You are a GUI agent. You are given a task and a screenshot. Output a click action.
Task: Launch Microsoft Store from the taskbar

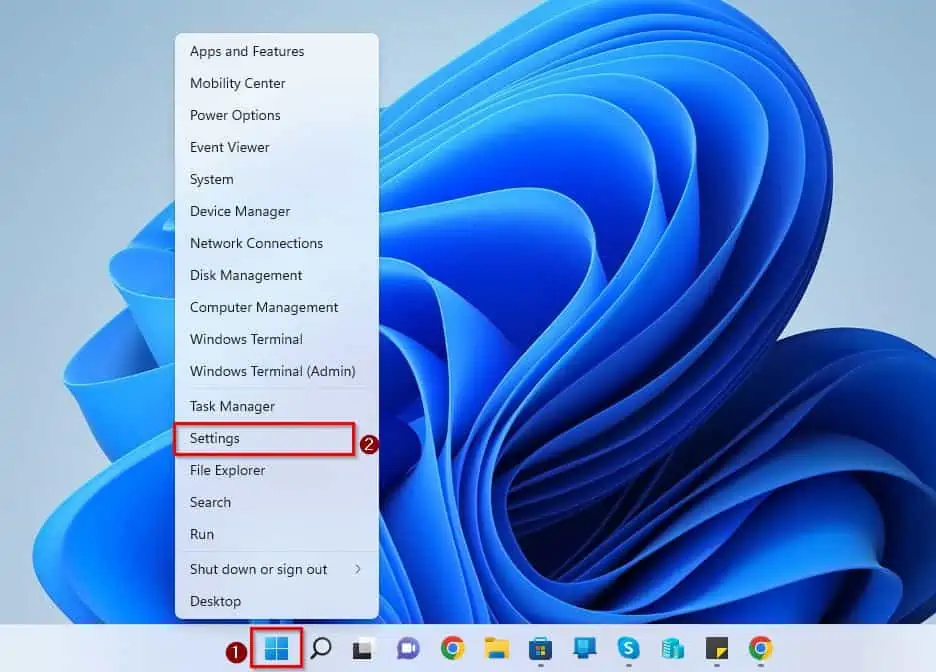coord(541,649)
